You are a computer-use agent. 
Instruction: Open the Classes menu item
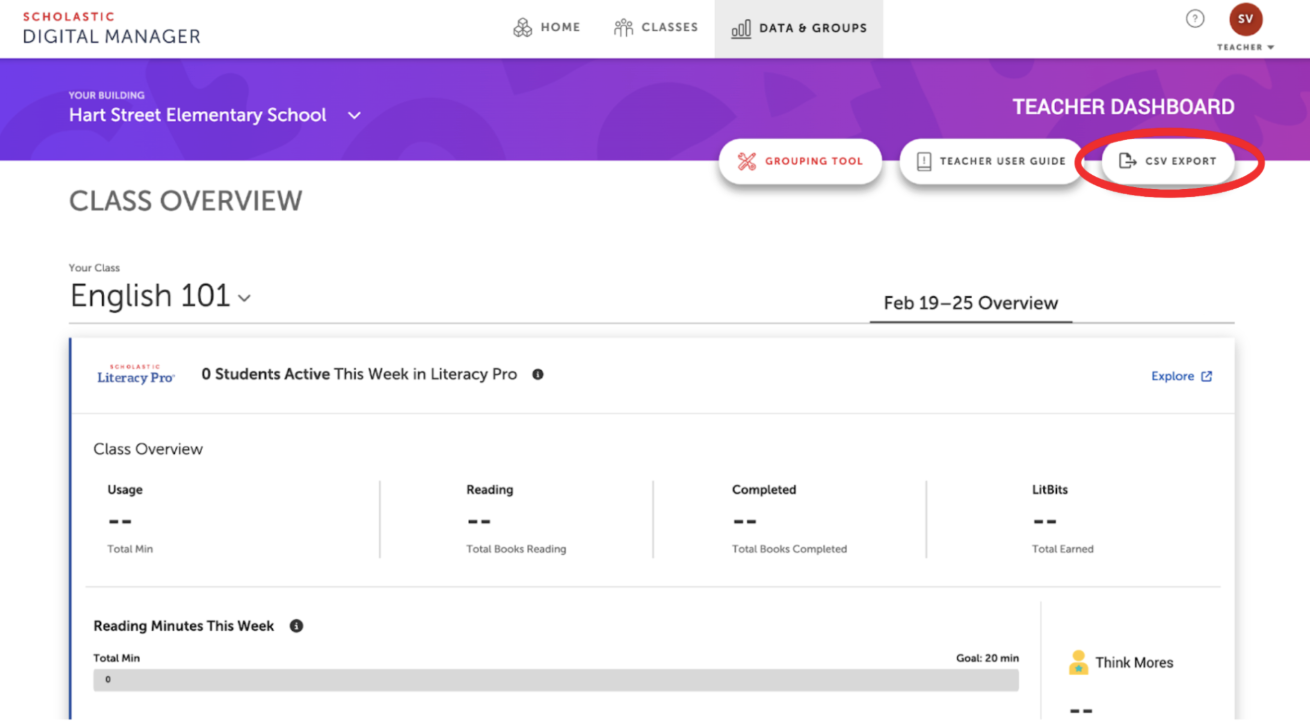pos(656,28)
